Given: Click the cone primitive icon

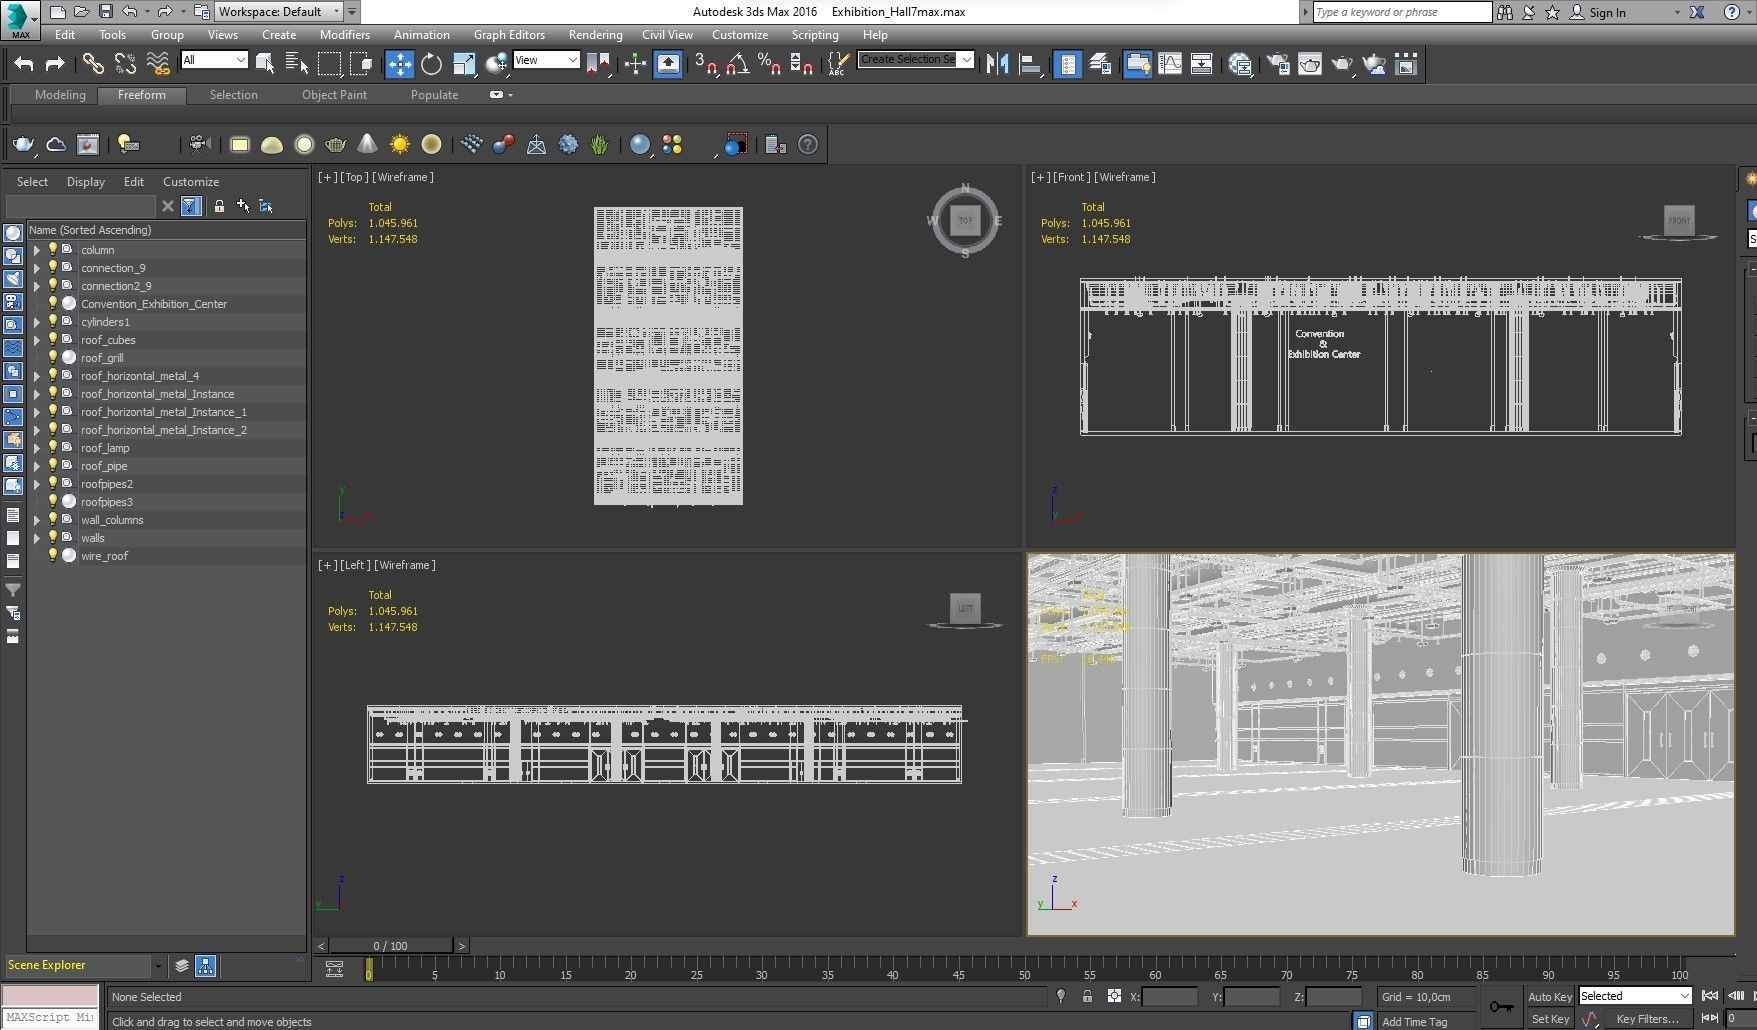Looking at the screenshot, I should pos(368,145).
